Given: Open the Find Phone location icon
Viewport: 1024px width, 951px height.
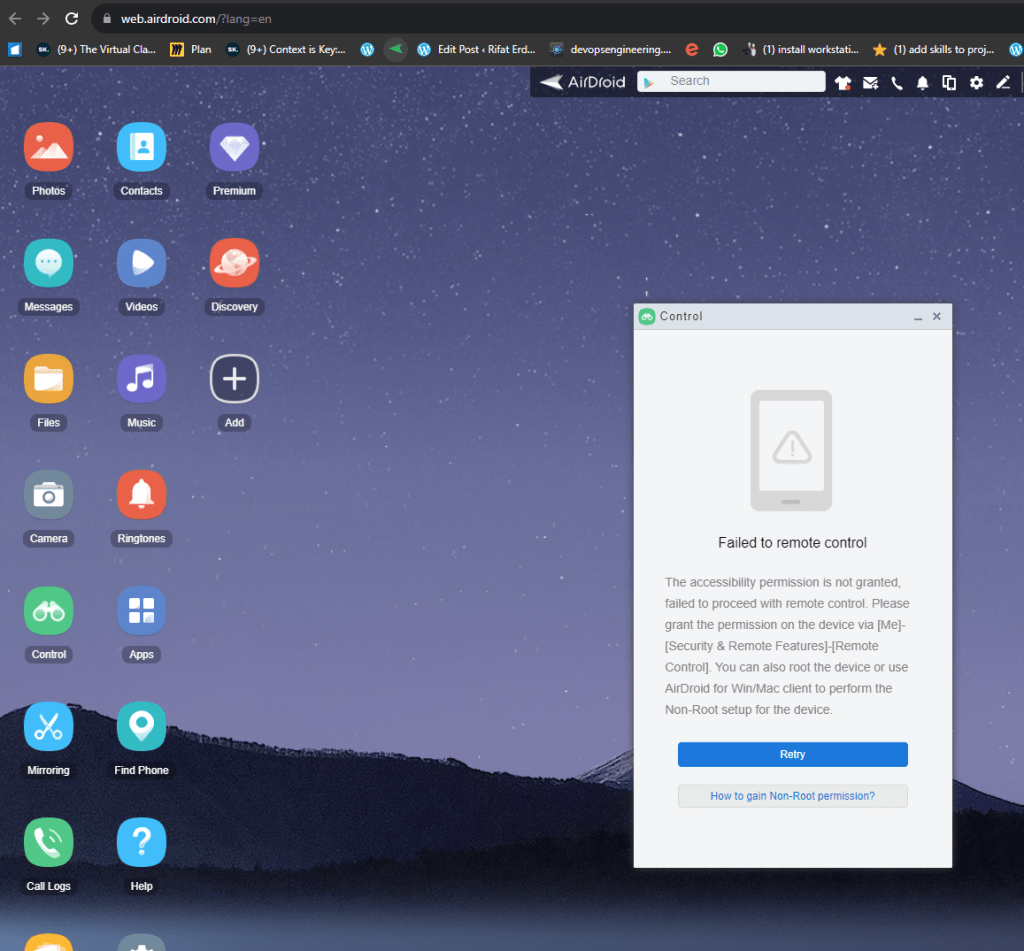Looking at the screenshot, I should 141,726.
